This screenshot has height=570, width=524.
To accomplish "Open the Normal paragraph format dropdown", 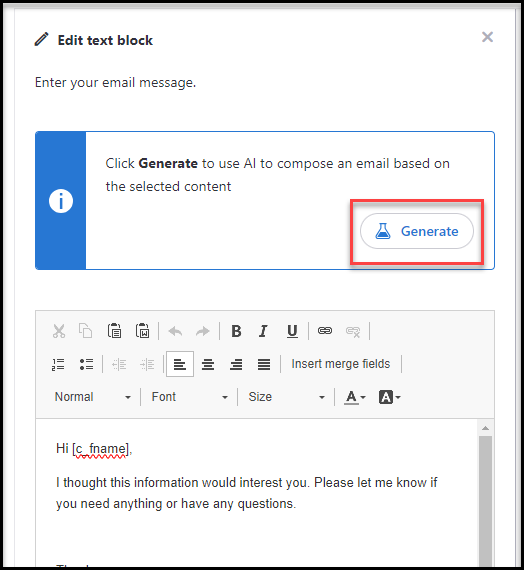I will 93,397.
